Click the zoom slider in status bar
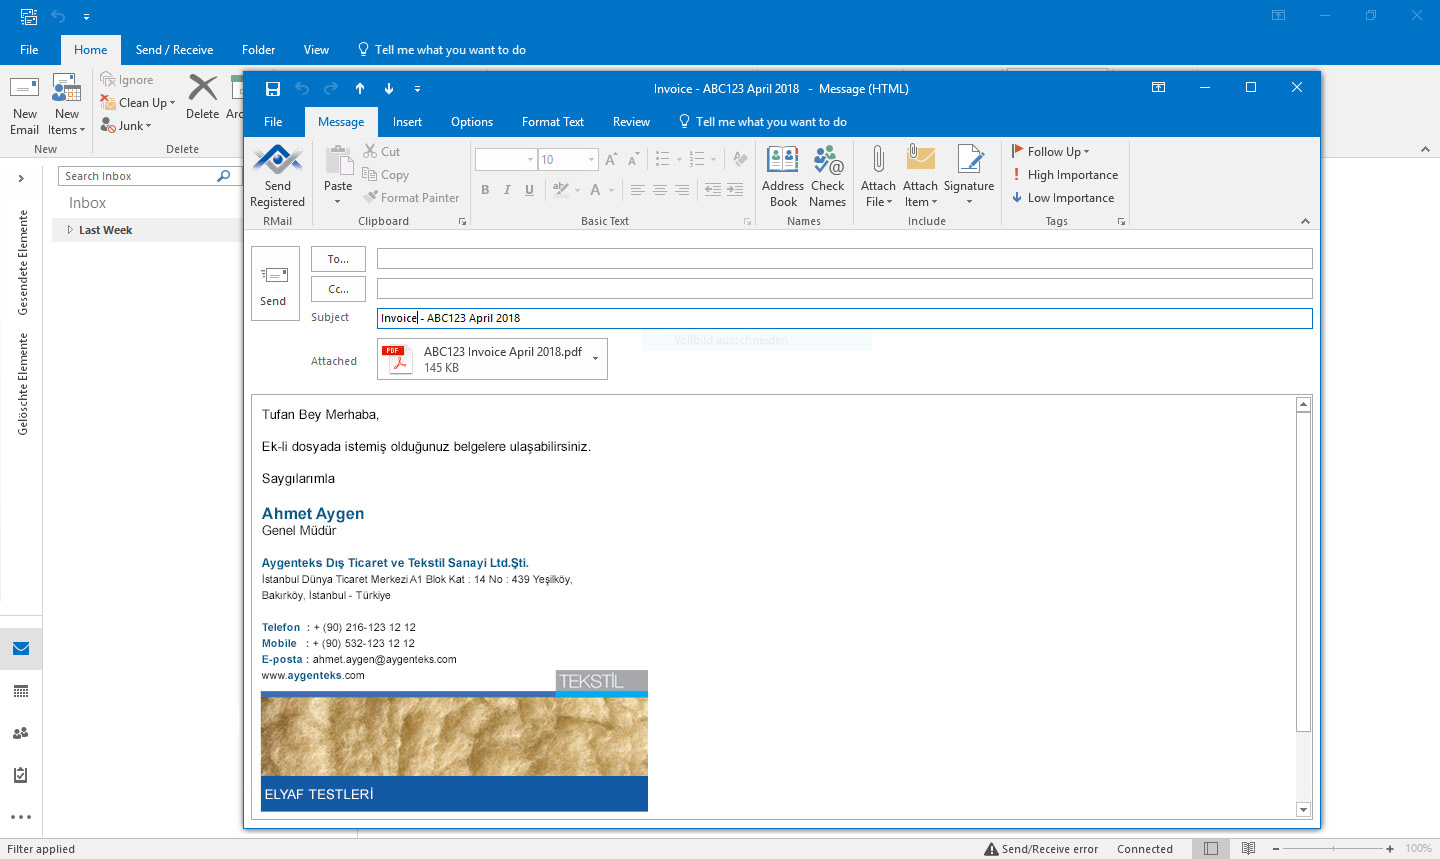This screenshot has height=859, width=1440. click(1333, 849)
